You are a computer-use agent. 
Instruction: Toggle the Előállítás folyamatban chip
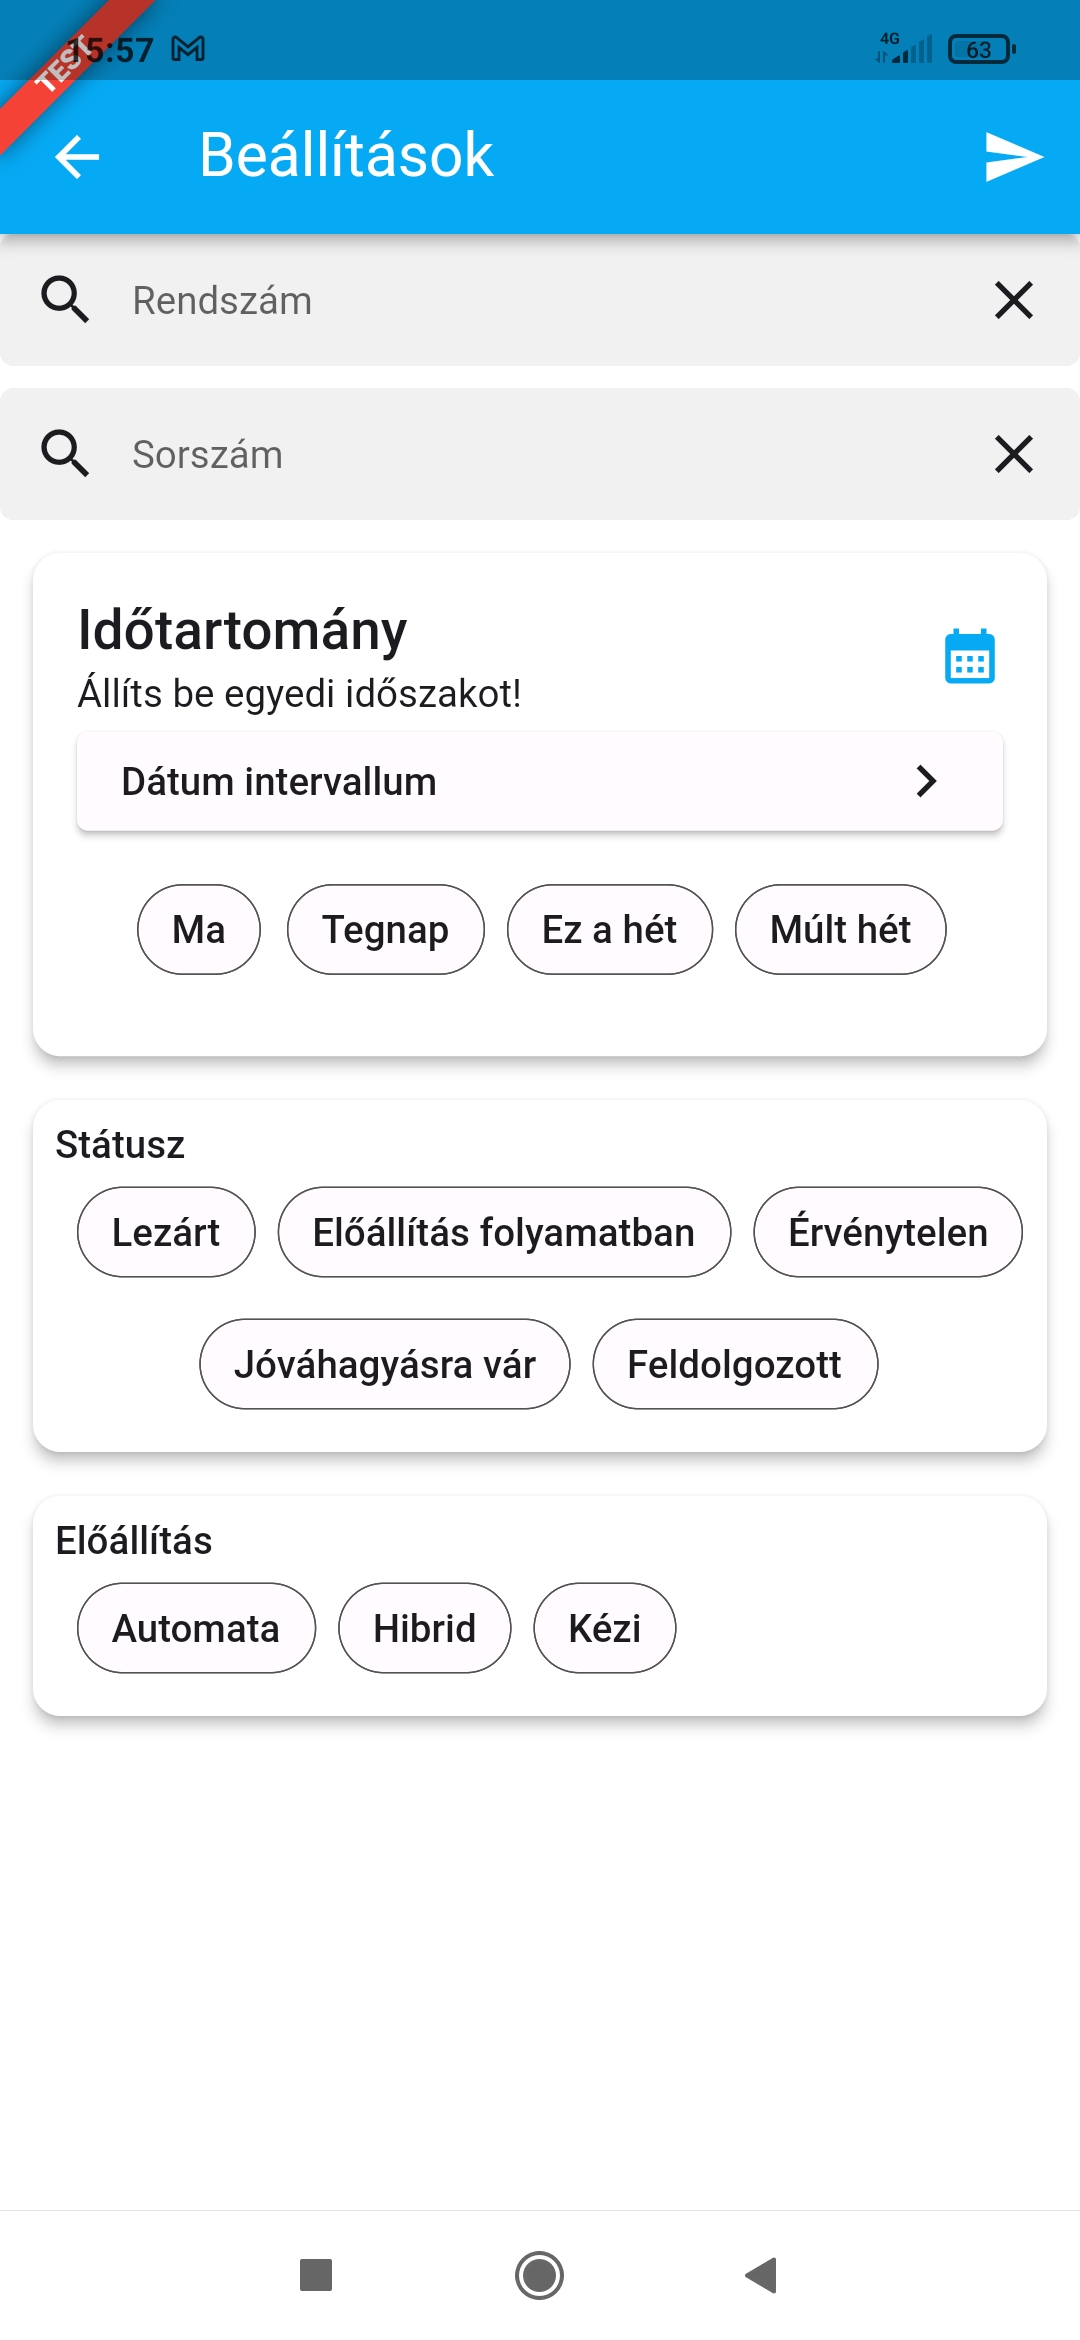[x=504, y=1232]
